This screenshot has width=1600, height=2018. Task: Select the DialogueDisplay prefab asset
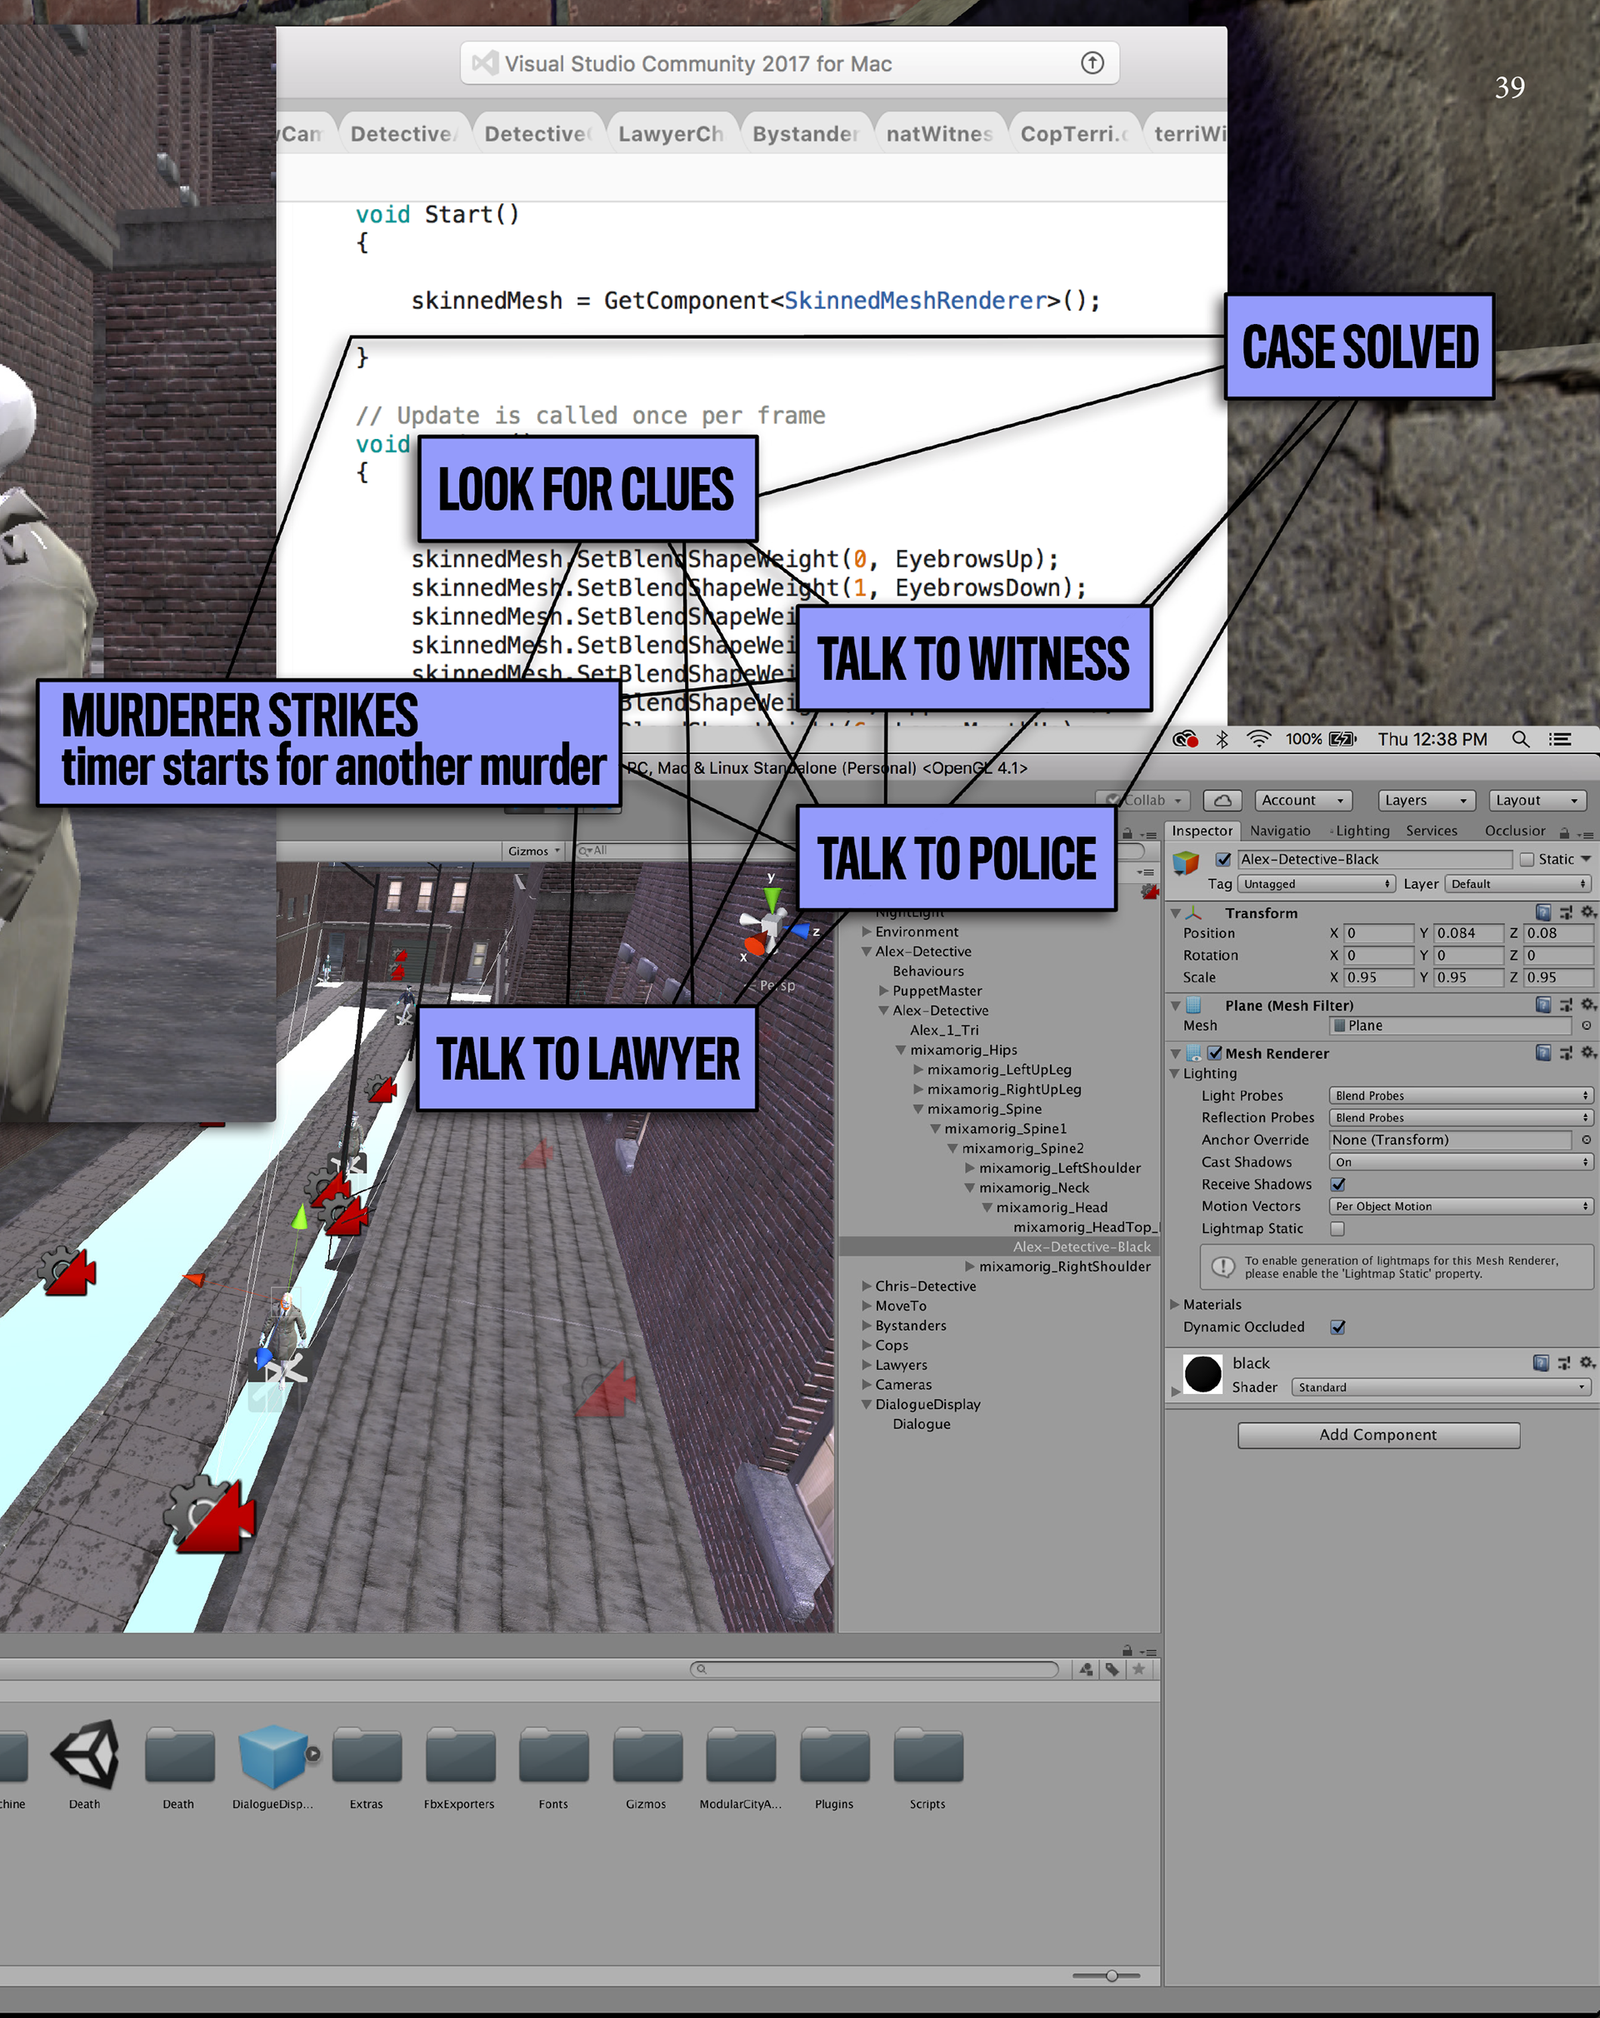pos(272,1757)
